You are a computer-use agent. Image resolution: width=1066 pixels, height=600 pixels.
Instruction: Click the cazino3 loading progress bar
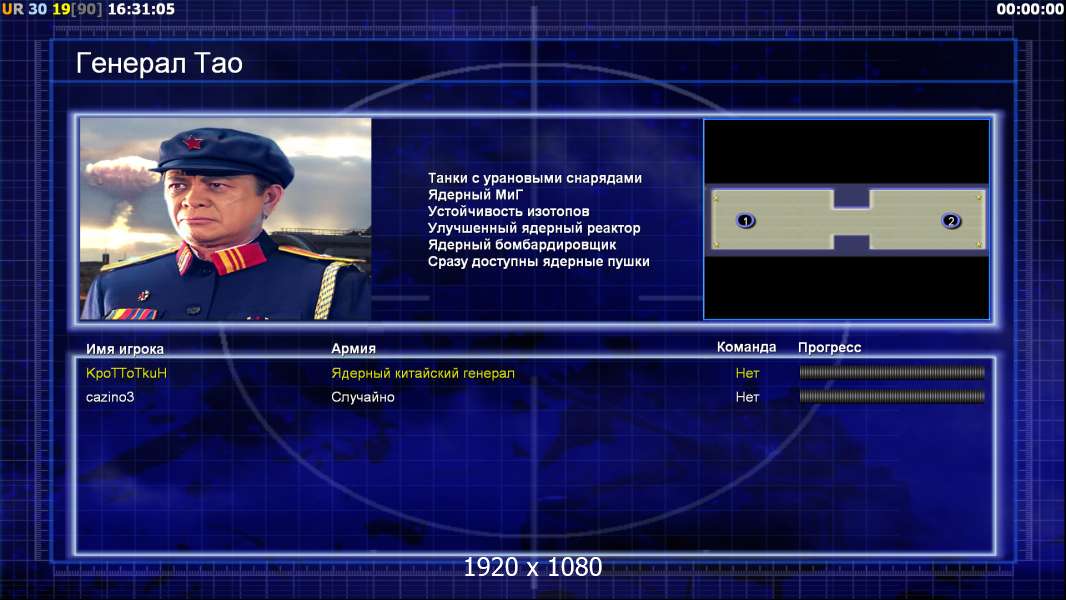click(892, 396)
